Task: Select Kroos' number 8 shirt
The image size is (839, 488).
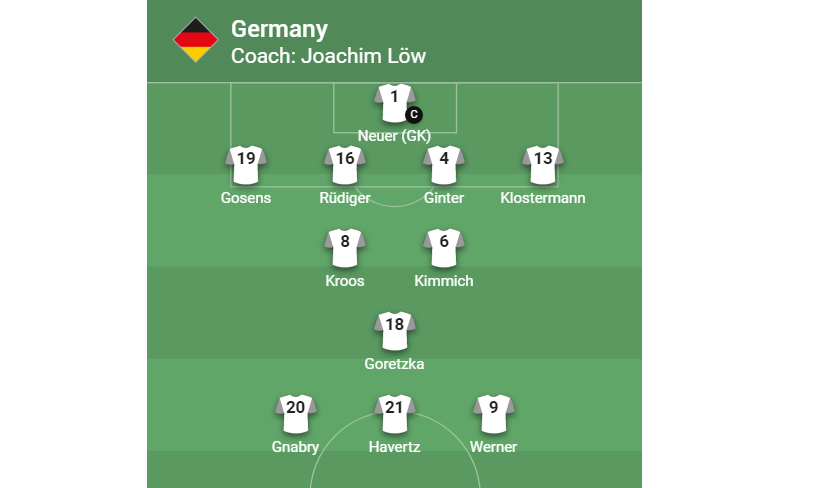Action: (x=345, y=247)
